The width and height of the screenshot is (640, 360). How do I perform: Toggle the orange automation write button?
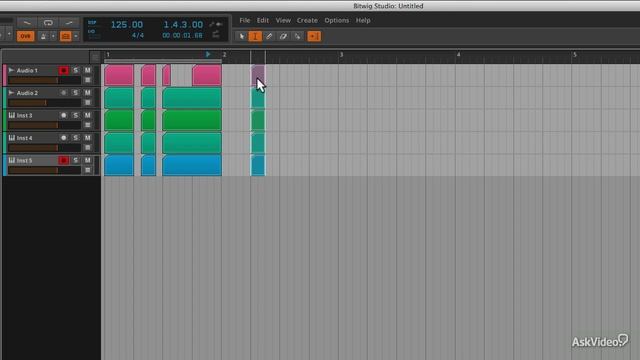pos(65,36)
